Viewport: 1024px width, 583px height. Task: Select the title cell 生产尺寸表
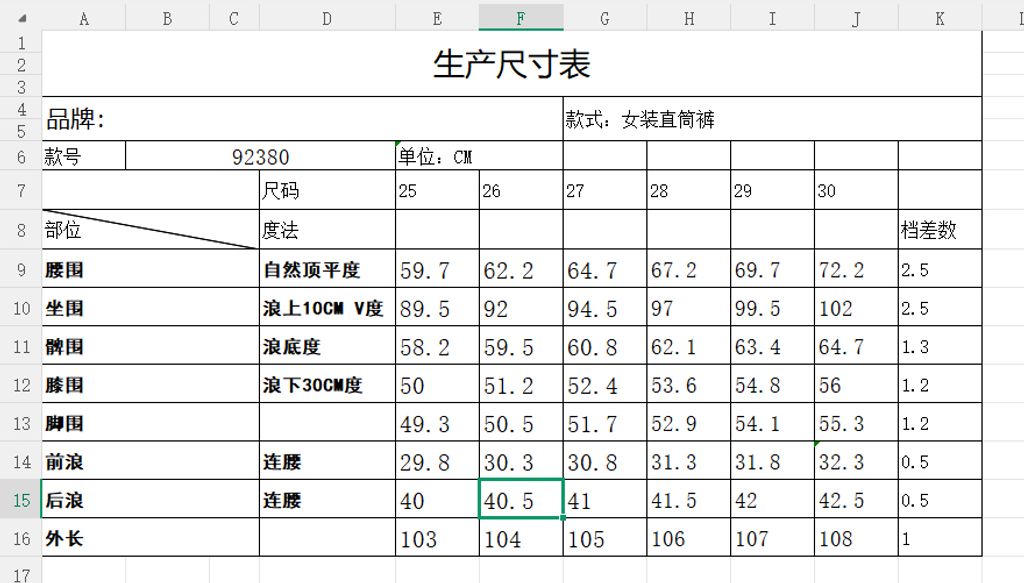tap(511, 64)
